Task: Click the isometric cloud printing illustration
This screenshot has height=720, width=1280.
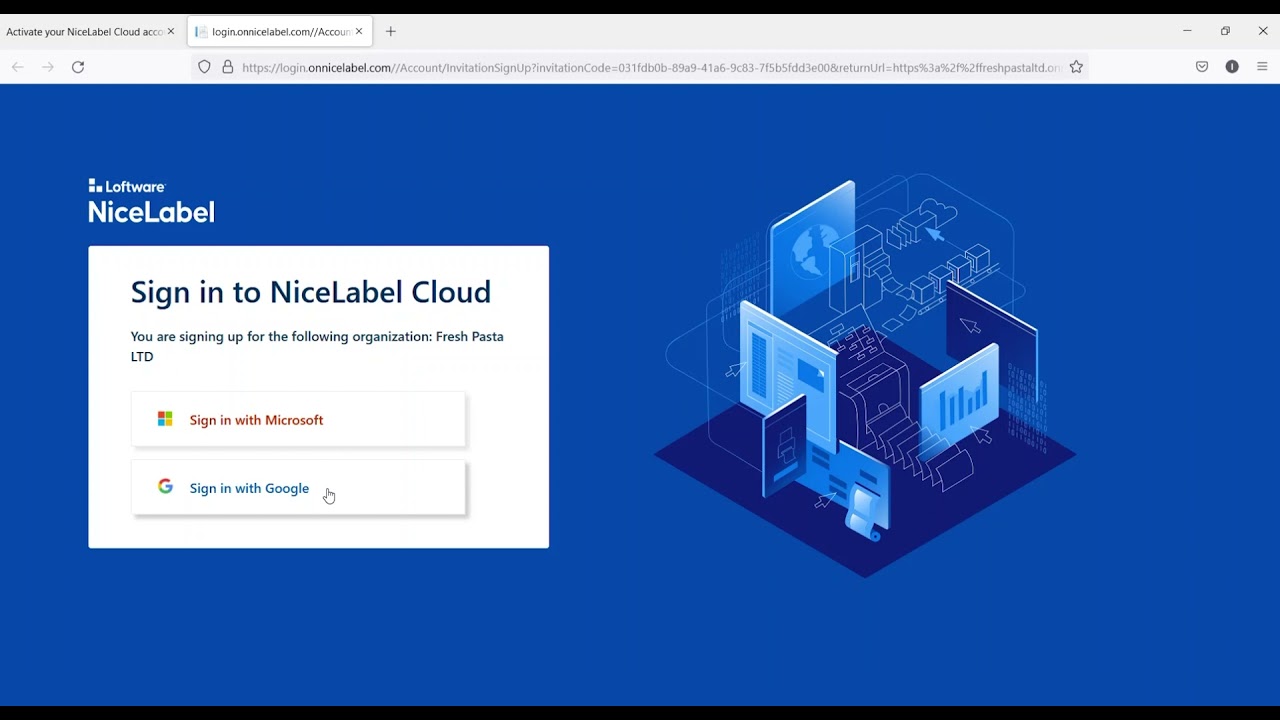Action: pos(866,375)
